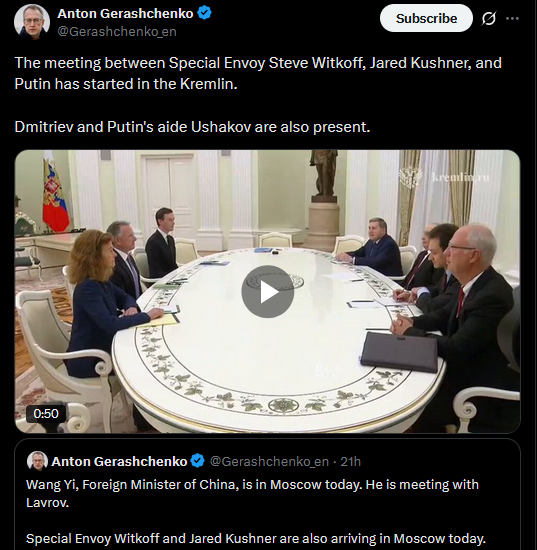Select the Russian flag area of the video thumbnail

pos(55,195)
